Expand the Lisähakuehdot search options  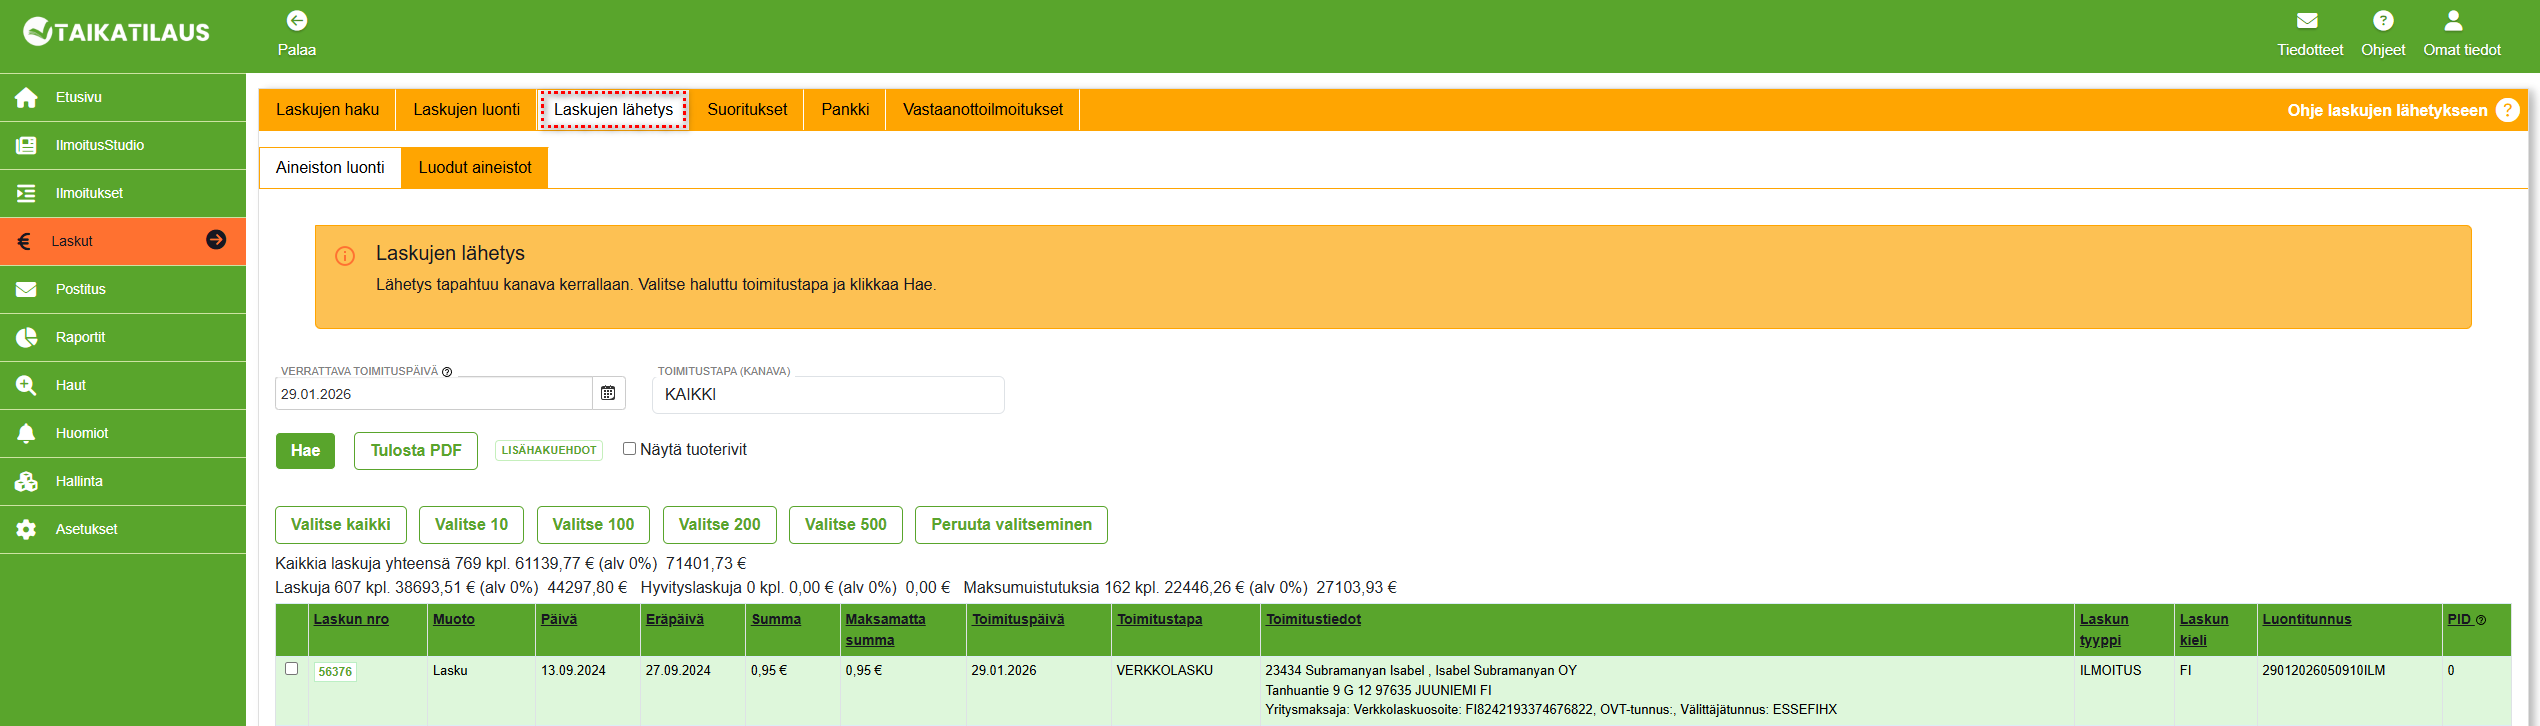549,451
